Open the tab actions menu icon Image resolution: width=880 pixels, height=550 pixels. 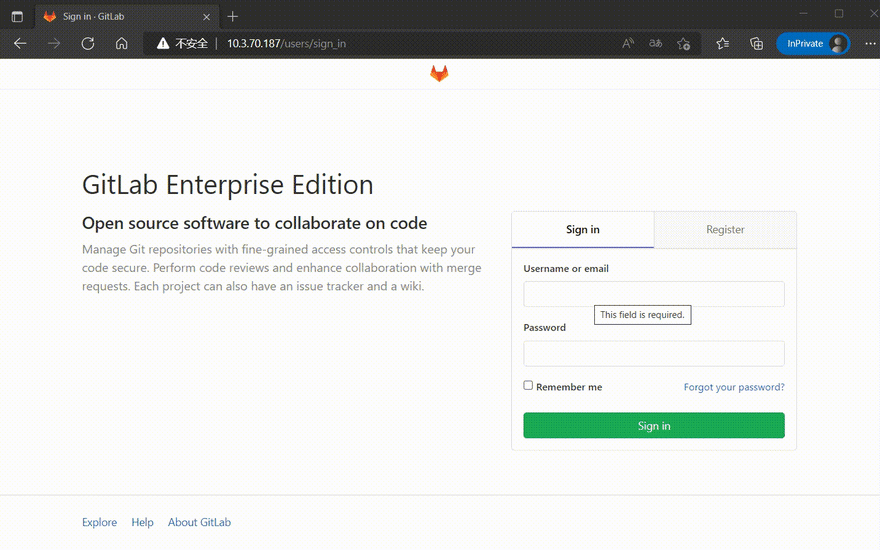point(17,16)
